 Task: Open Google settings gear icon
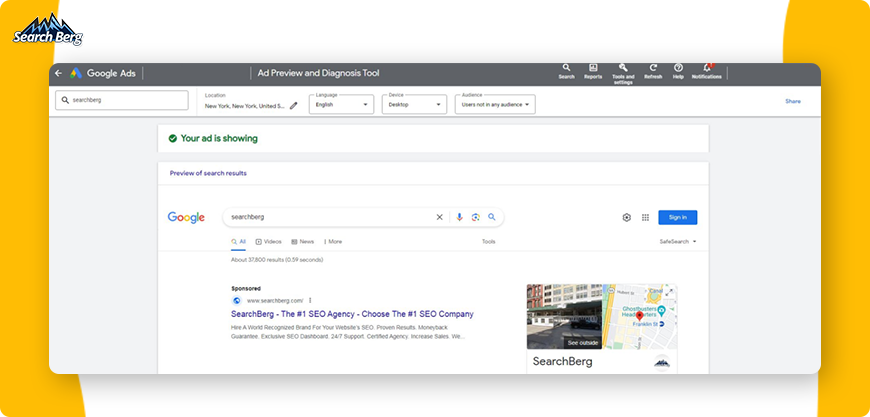(627, 217)
